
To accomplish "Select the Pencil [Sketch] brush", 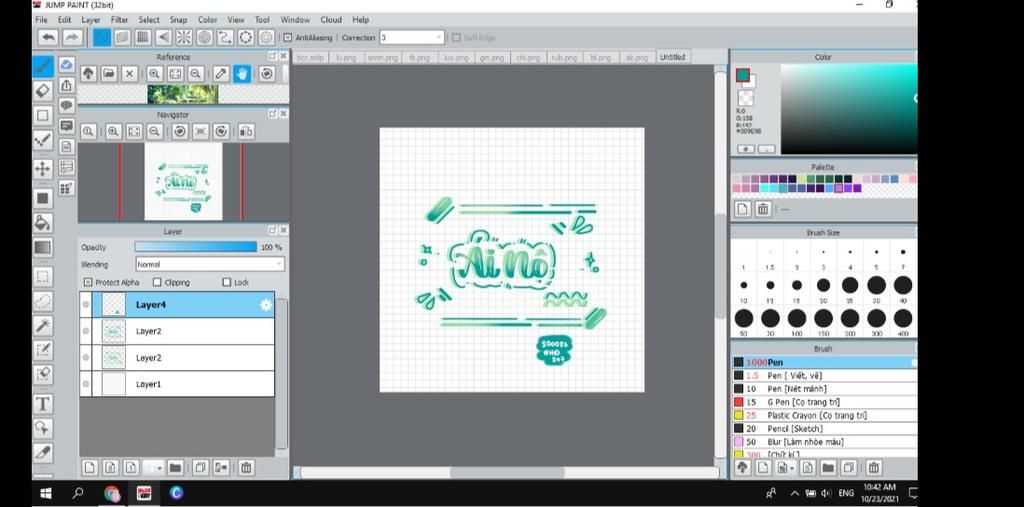I will click(824, 429).
